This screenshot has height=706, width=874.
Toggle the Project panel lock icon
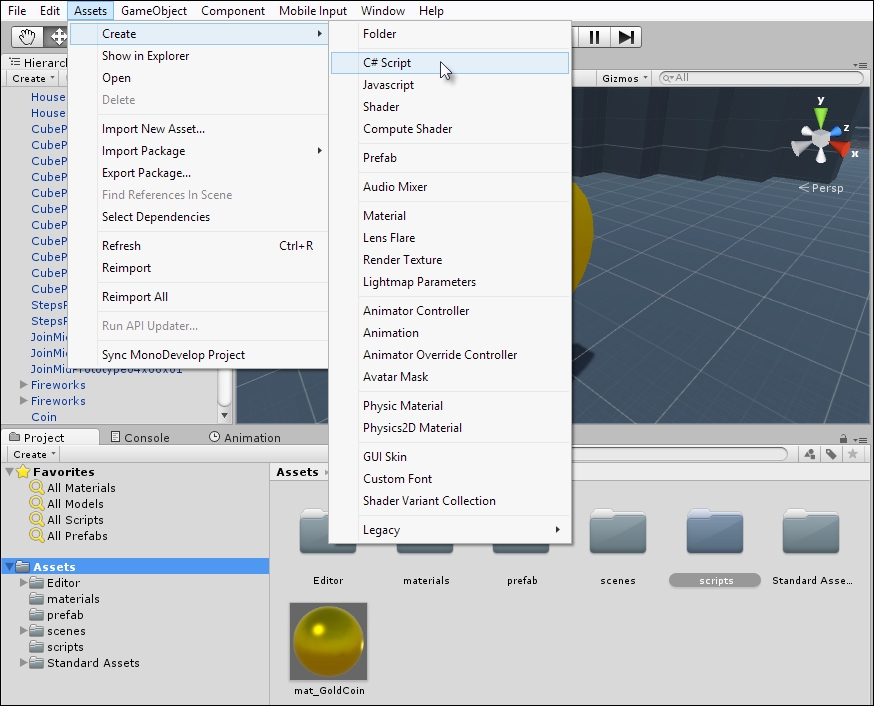click(x=843, y=438)
